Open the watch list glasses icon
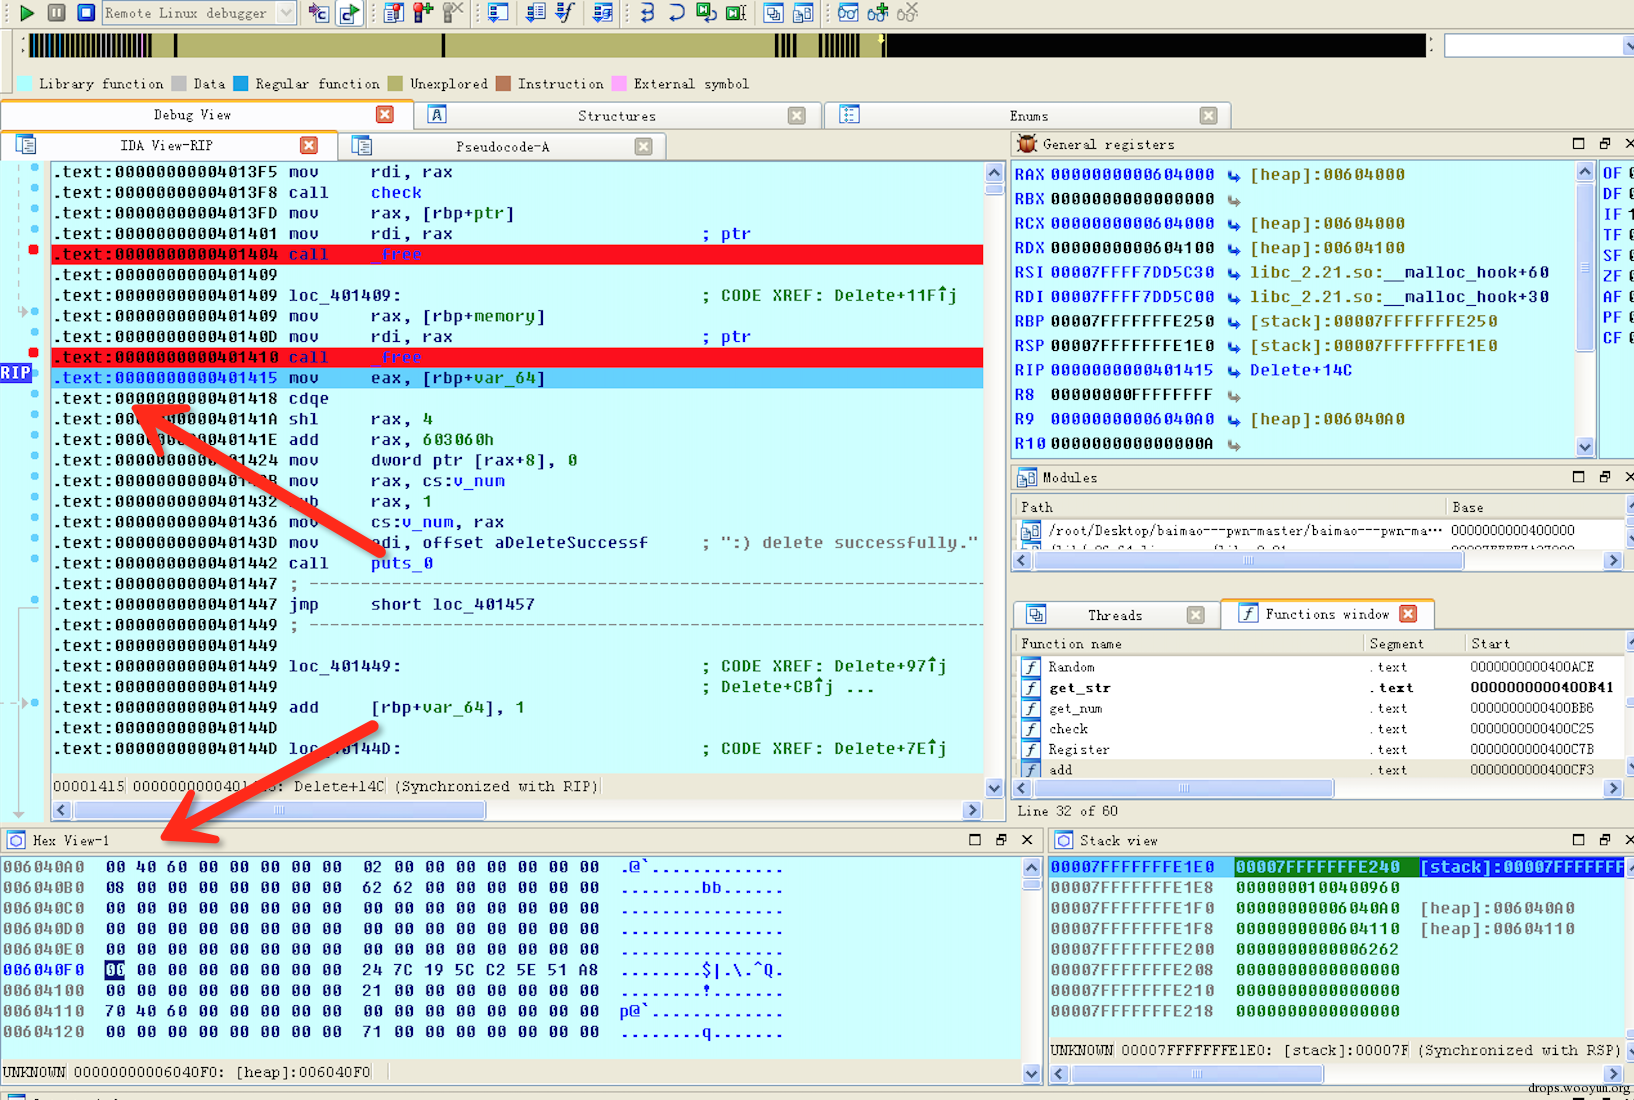Screen dimensions: 1634x1100 [848, 13]
